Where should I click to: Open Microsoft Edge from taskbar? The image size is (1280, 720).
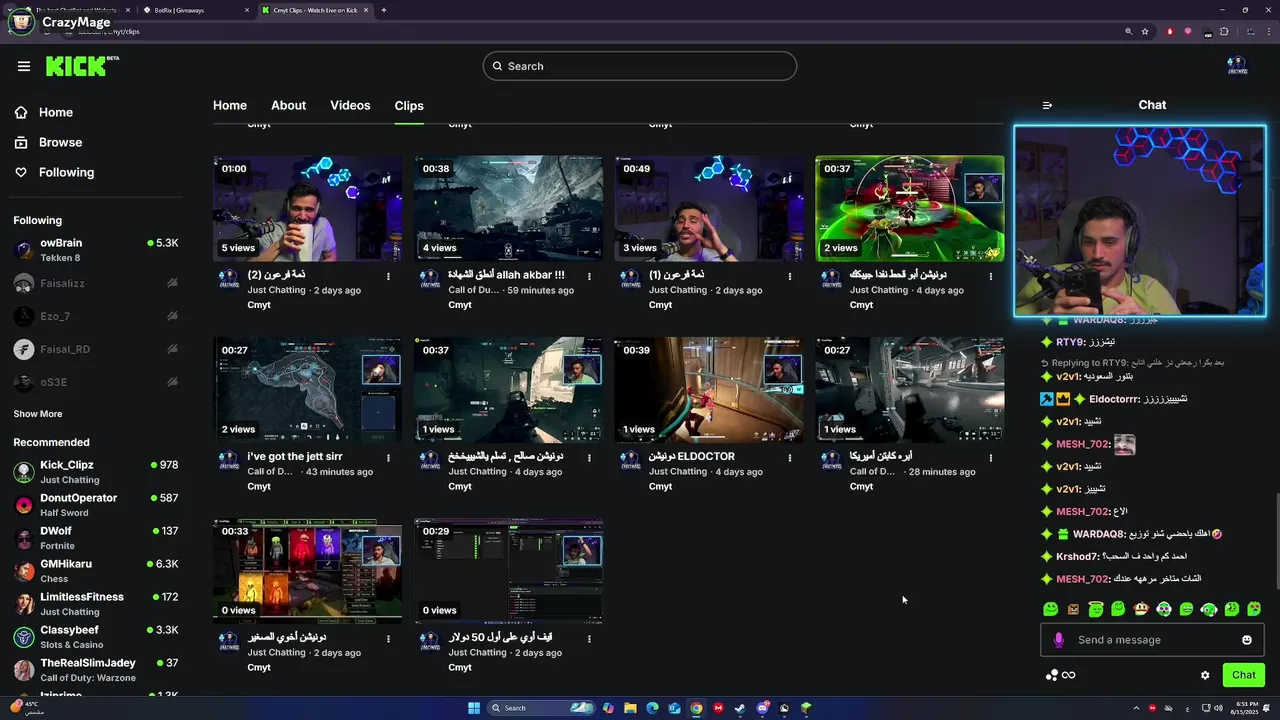click(x=652, y=708)
